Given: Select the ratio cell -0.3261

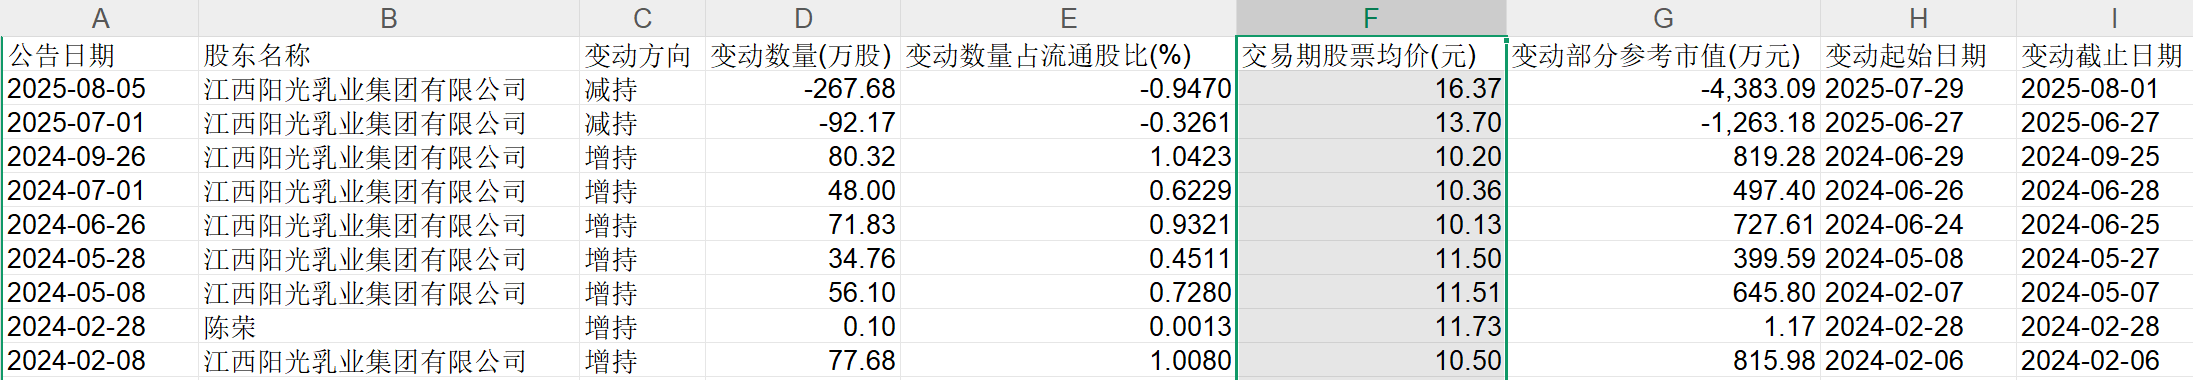Looking at the screenshot, I should [1068, 123].
